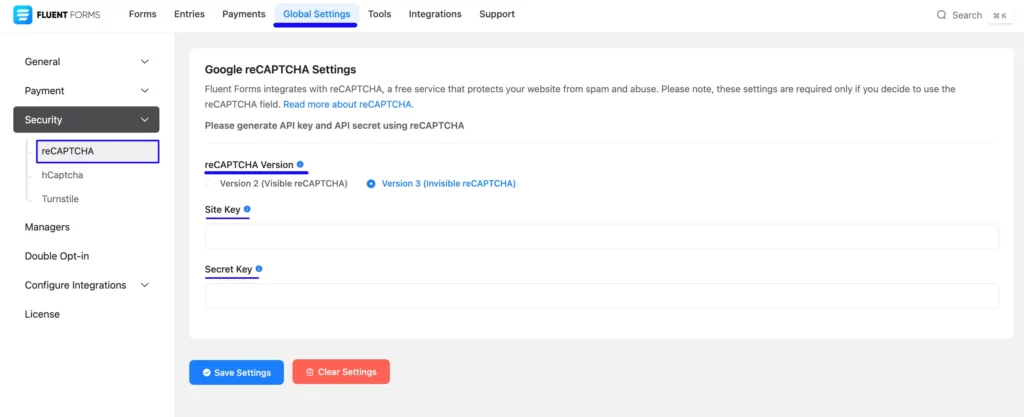
Task: Click info icon next to Secret Key
Action: click(x=259, y=269)
